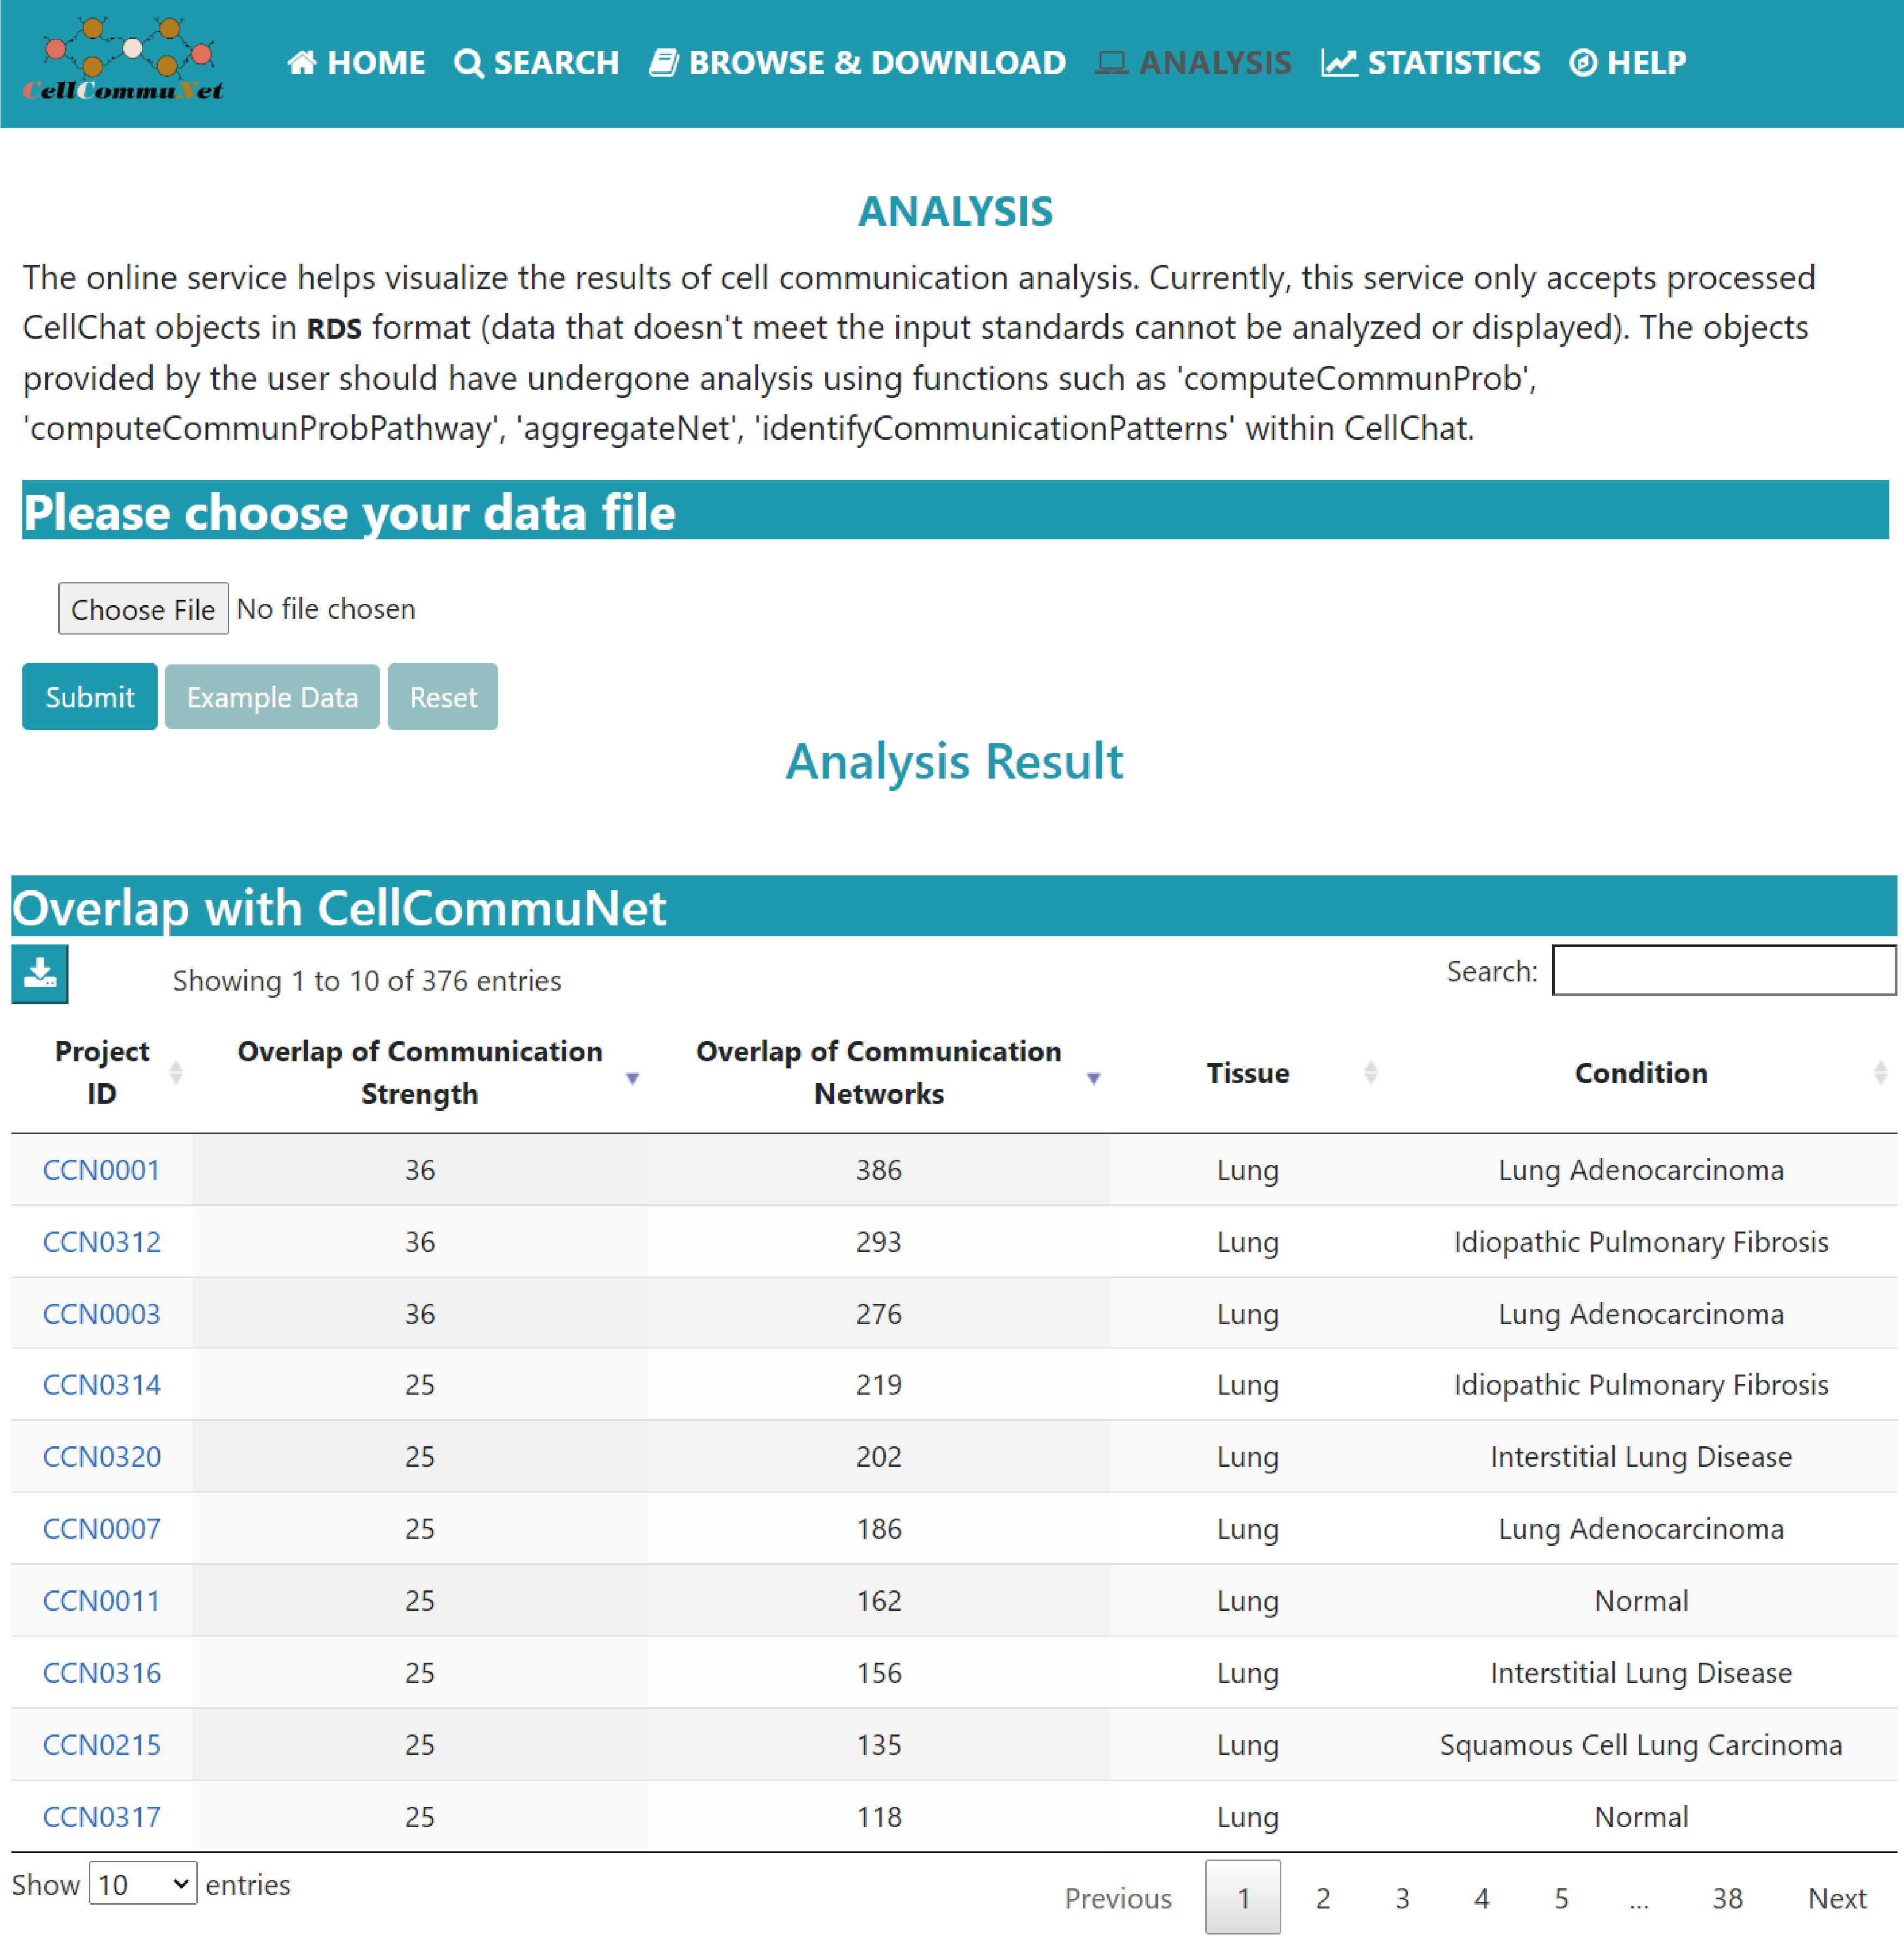Viewport: 1904px width, 1940px height.
Task: Go to BROWSE & DOWNLOAD page
Action: (x=857, y=63)
